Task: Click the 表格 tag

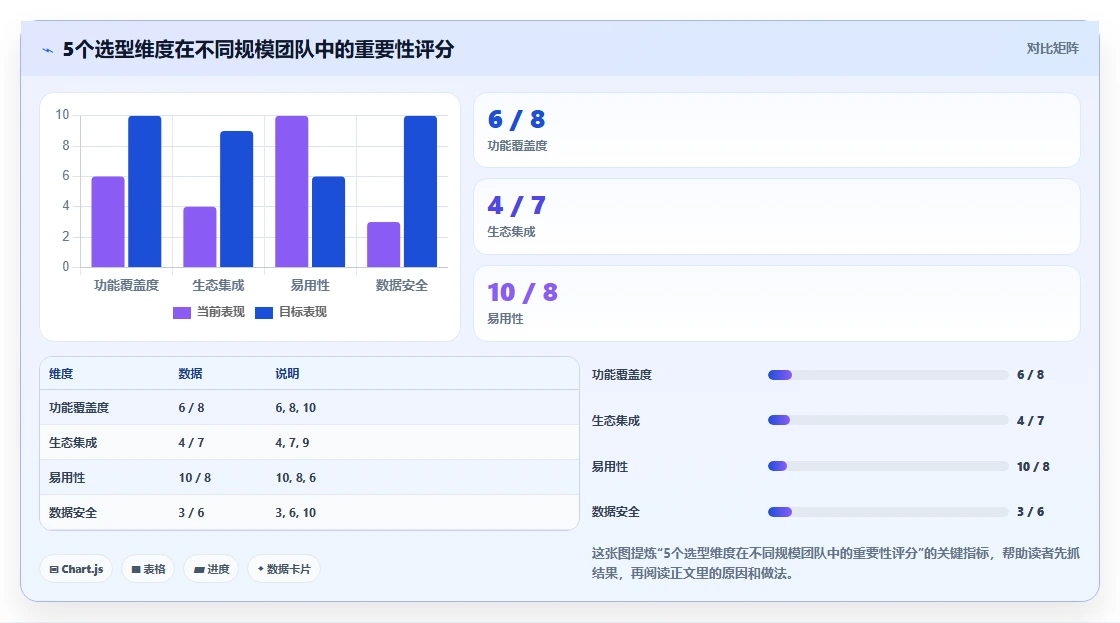Action: [148, 569]
